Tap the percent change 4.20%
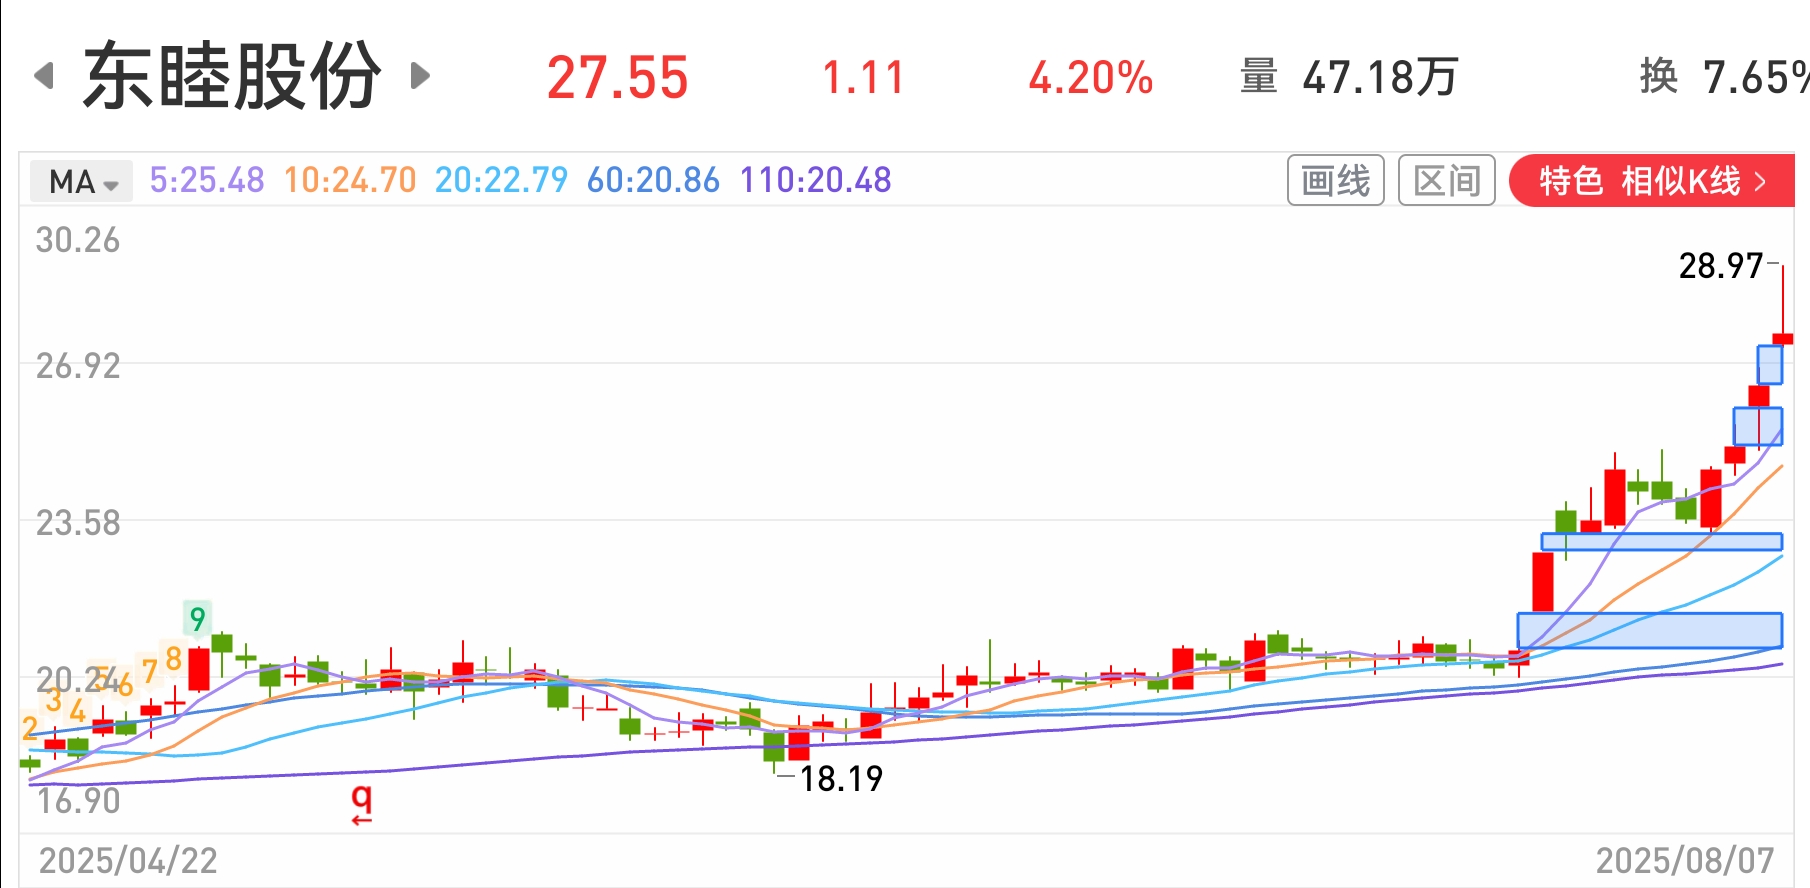Viewport: 1810px width, 888px height. [1091, 78]
